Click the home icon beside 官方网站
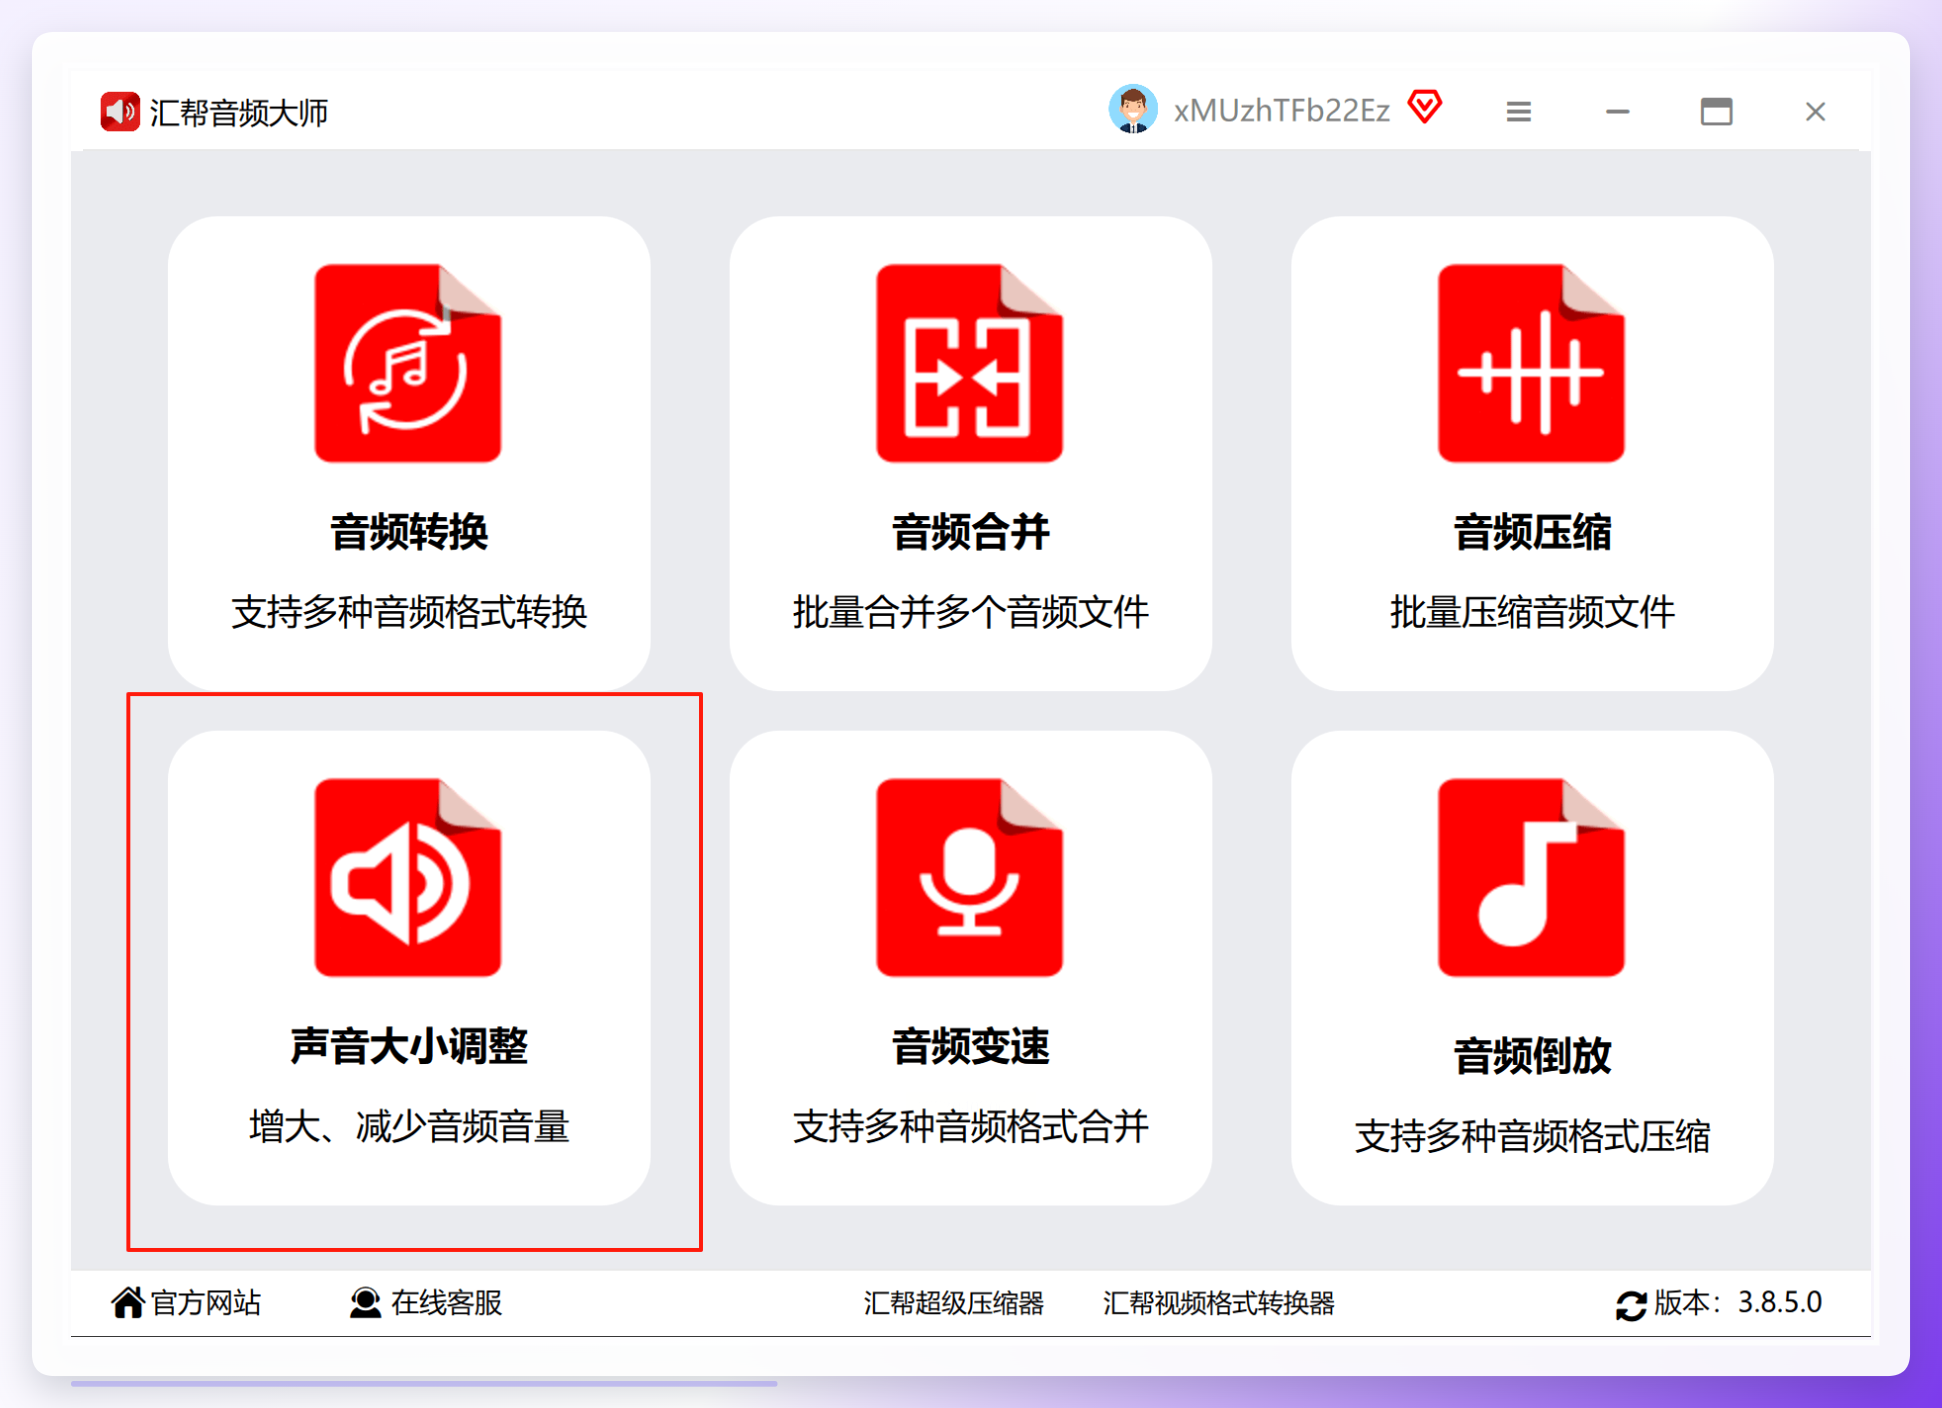This screenshot has width=1942, height=1408. (x=128, y=1302)
